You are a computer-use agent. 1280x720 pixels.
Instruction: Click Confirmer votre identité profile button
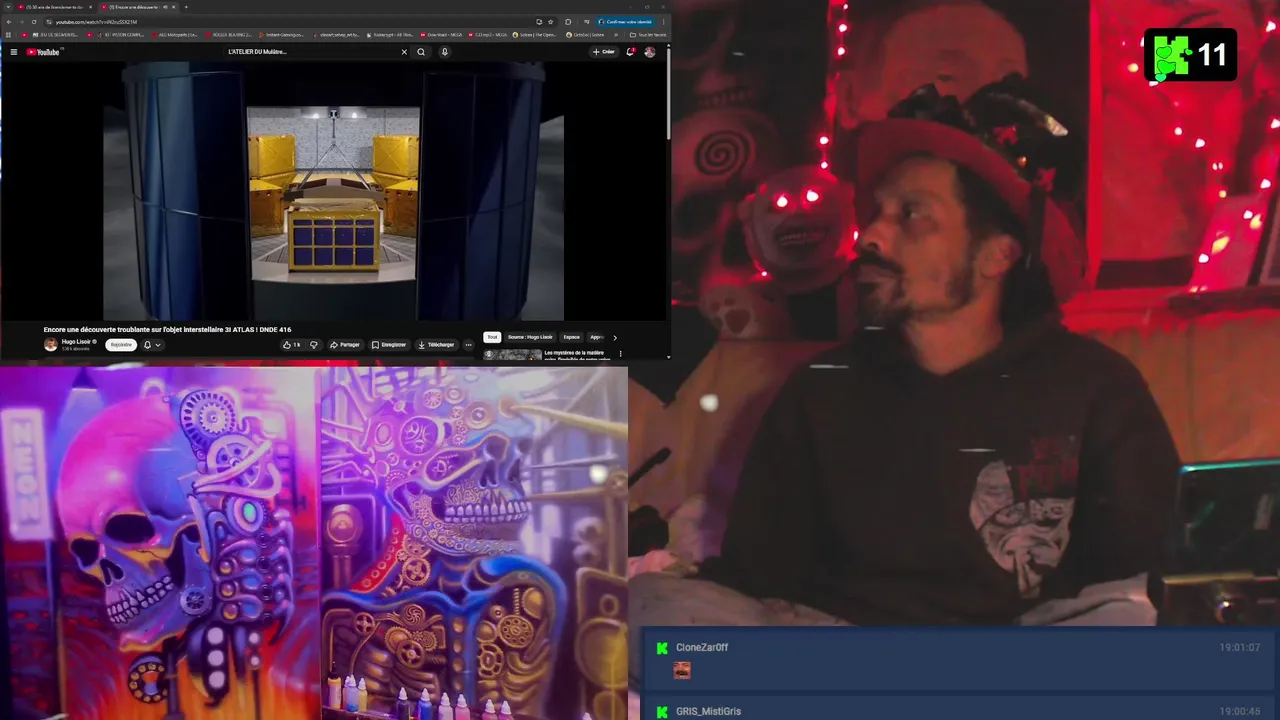click(x=626, y=21)
